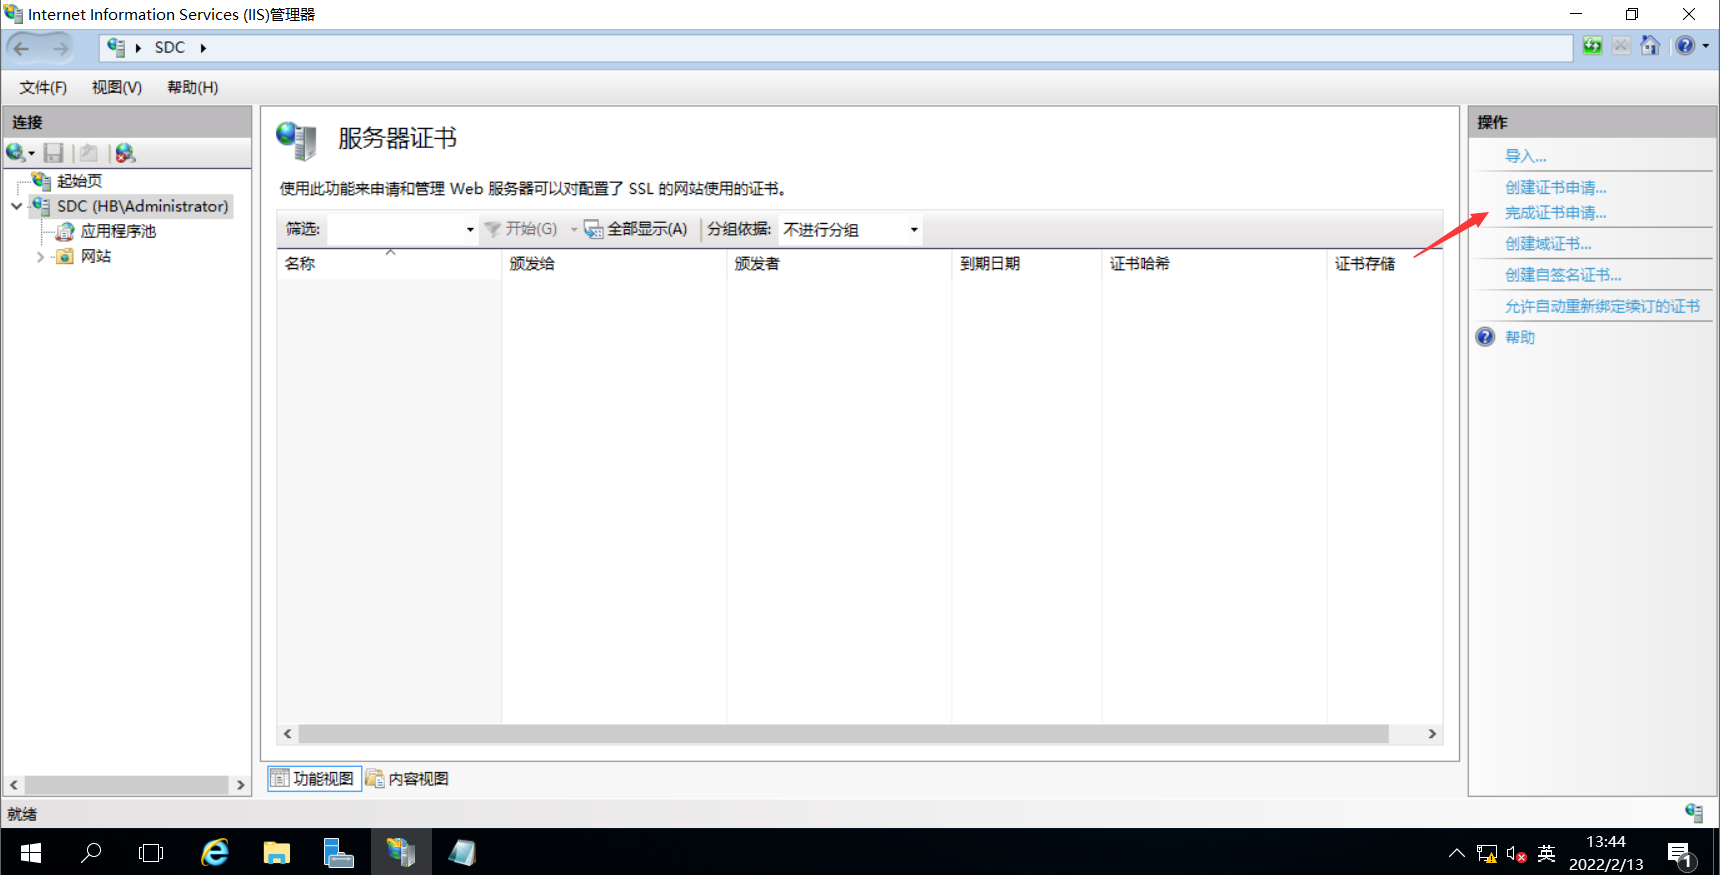Select the 起始页 tree node
1720x875 pixels.
[79, 181]
